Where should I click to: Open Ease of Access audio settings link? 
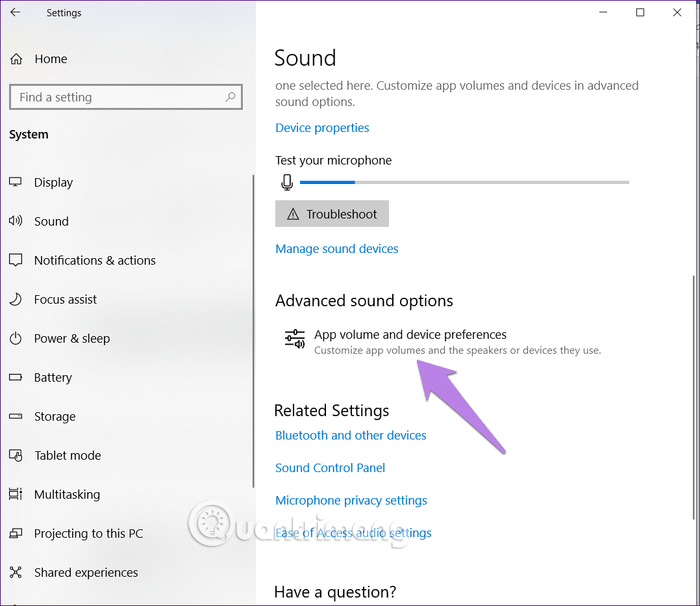[x=353, y=533]
